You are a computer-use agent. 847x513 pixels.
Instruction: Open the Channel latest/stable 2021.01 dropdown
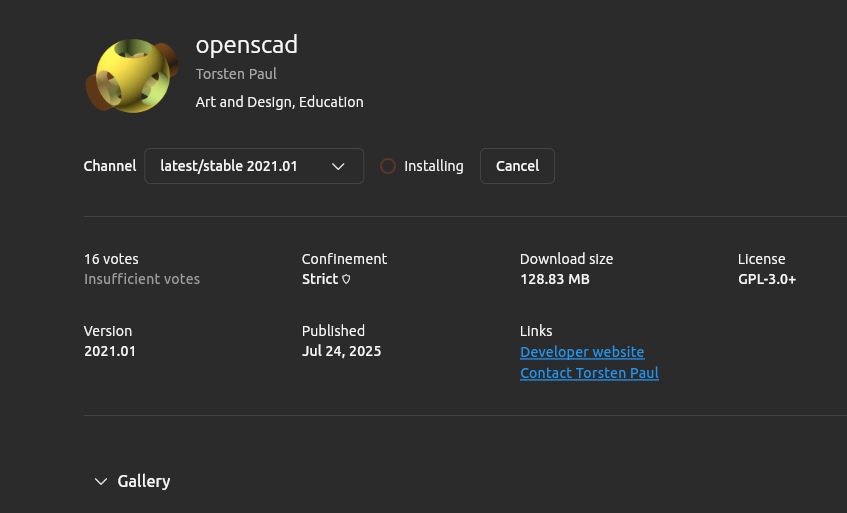[254, 166]
